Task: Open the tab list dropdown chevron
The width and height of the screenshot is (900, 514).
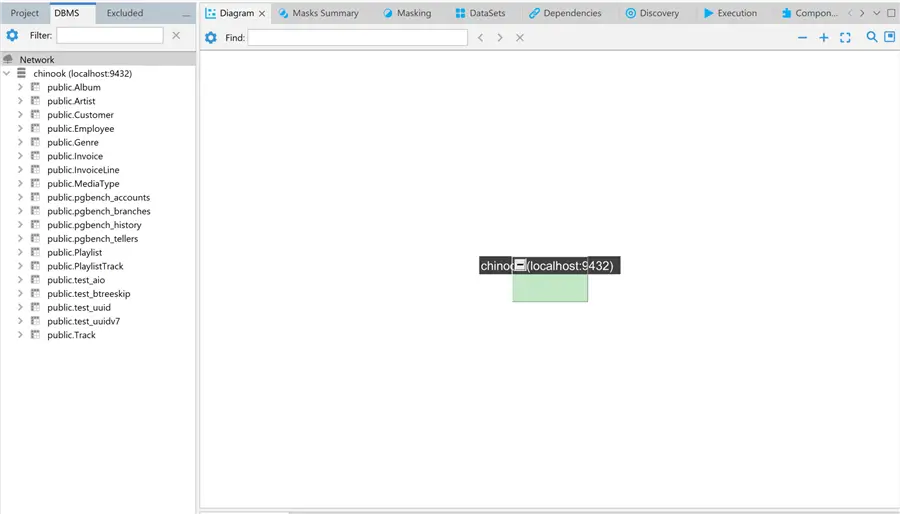Action: [876, 13]
